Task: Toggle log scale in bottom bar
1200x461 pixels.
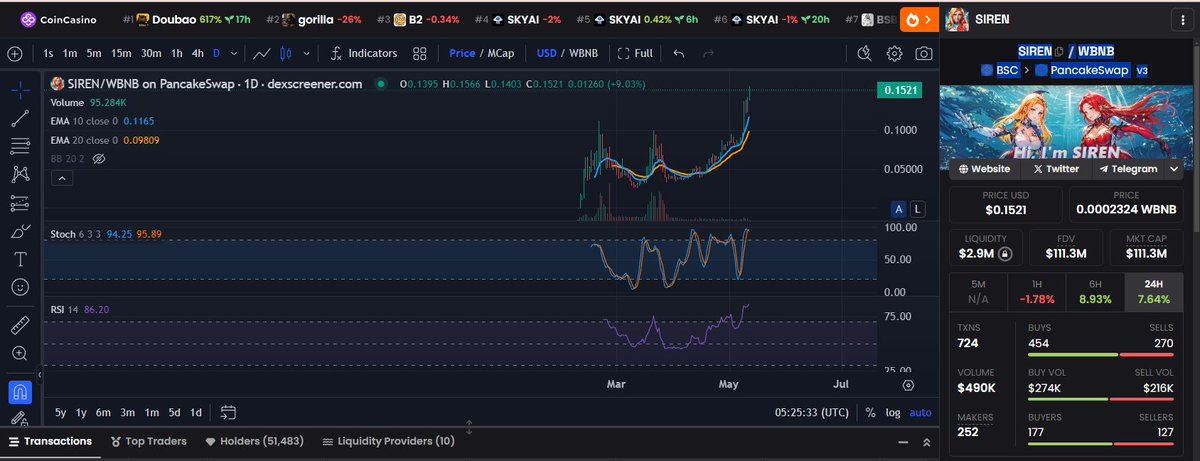Action: click(x=892, y=412)
